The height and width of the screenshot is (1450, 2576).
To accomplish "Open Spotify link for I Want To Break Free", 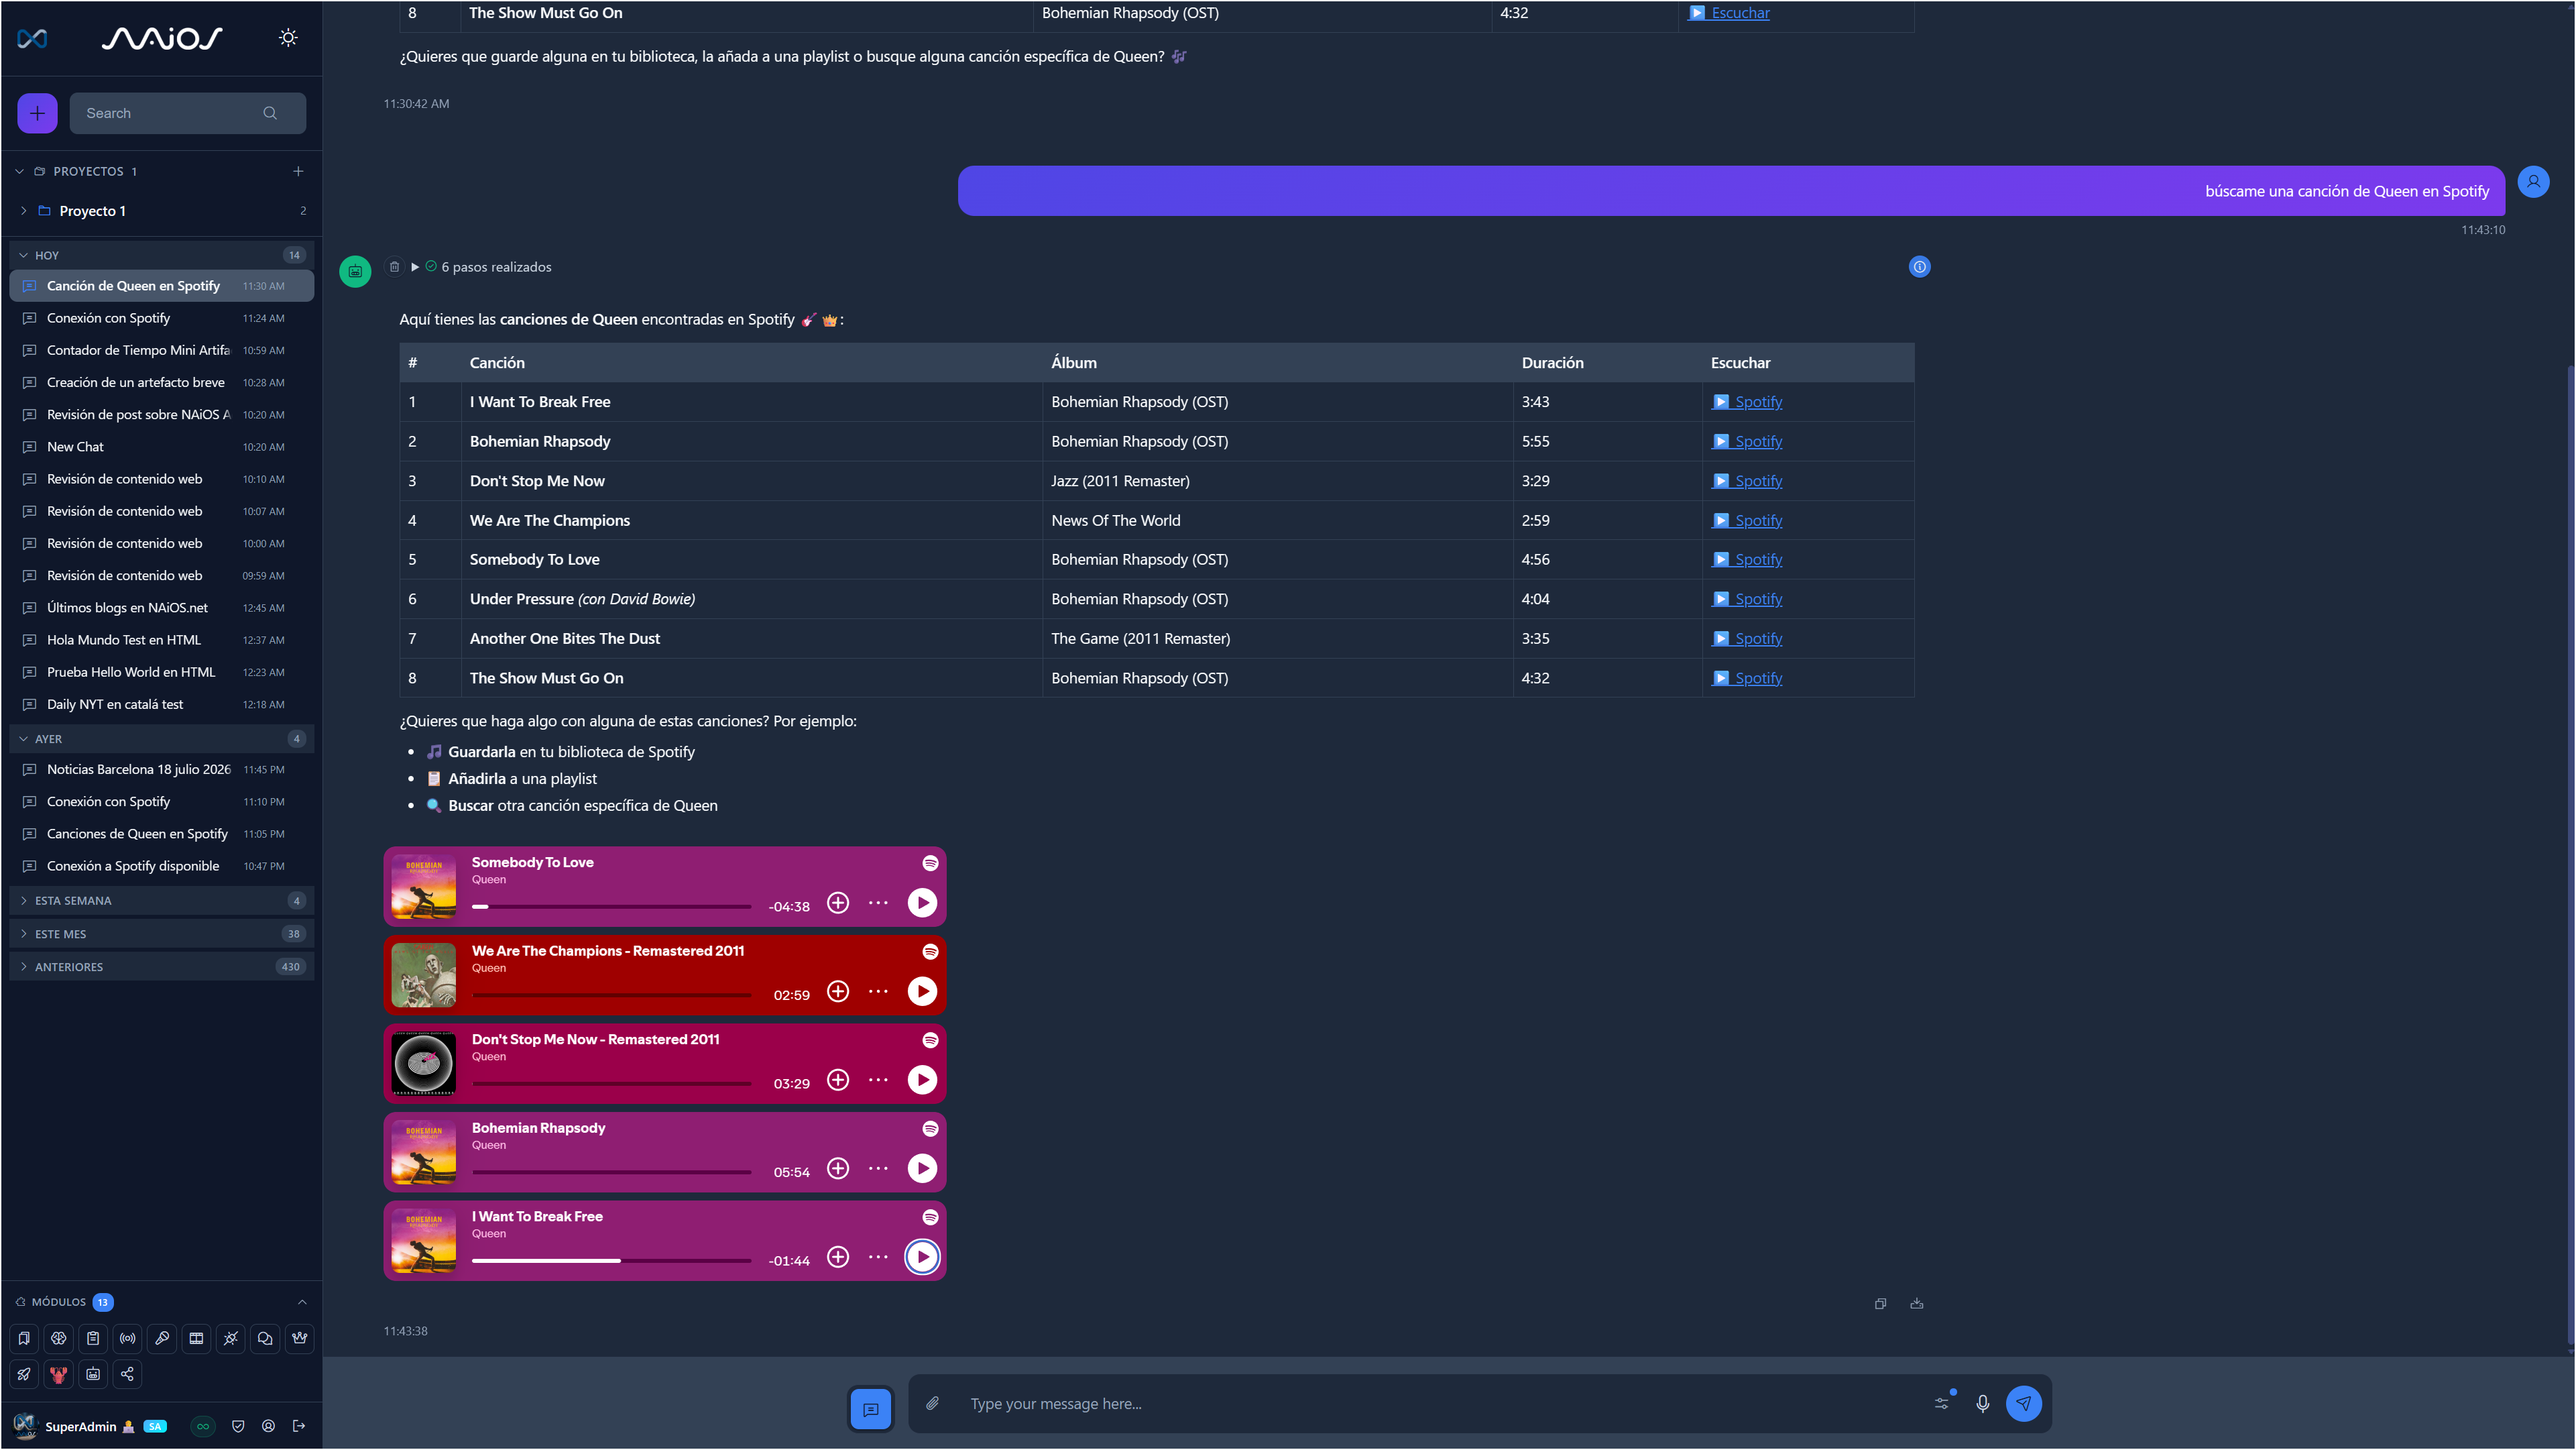I will pyautogui.click(x=1747, y=402).
